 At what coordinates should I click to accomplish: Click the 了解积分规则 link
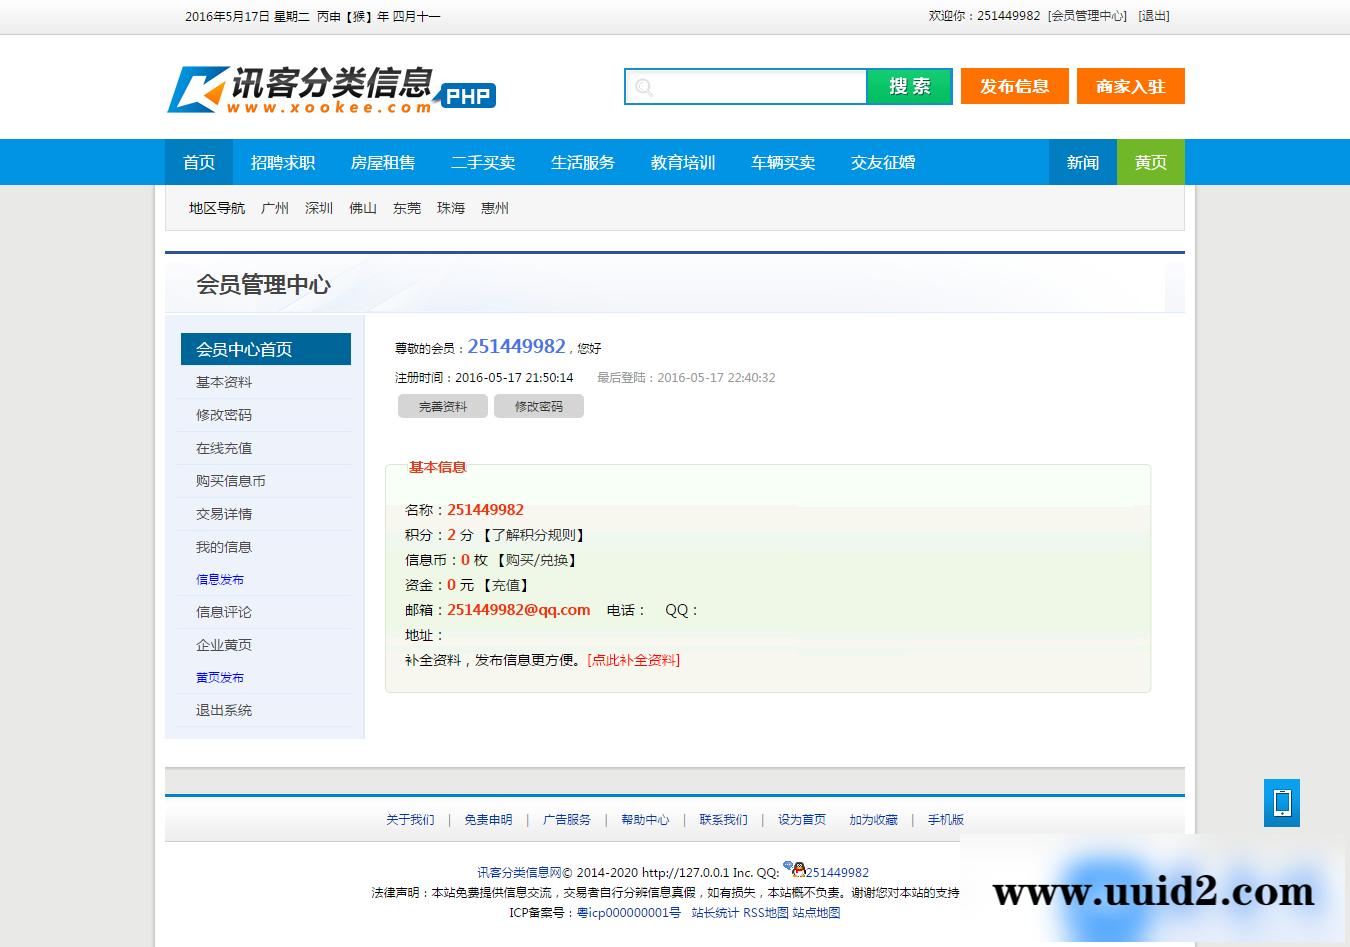535,534
